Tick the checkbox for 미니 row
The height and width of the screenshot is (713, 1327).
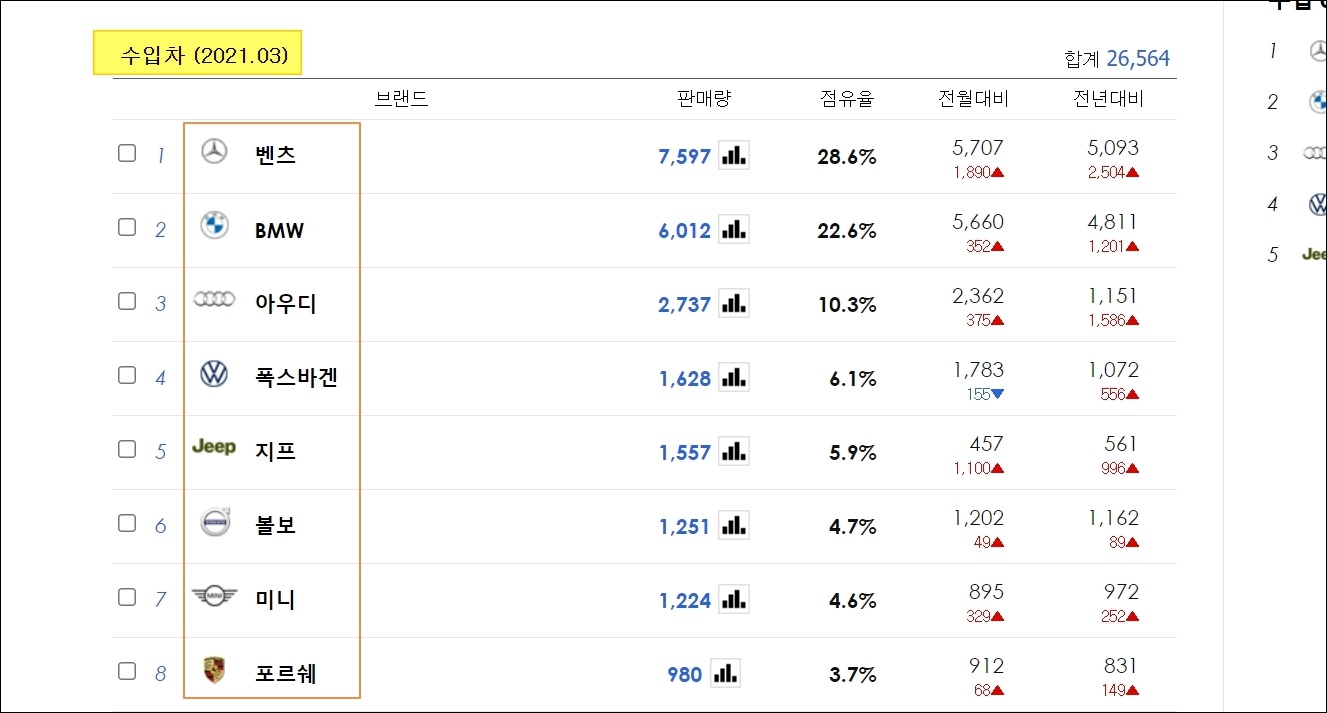point(127,597)
